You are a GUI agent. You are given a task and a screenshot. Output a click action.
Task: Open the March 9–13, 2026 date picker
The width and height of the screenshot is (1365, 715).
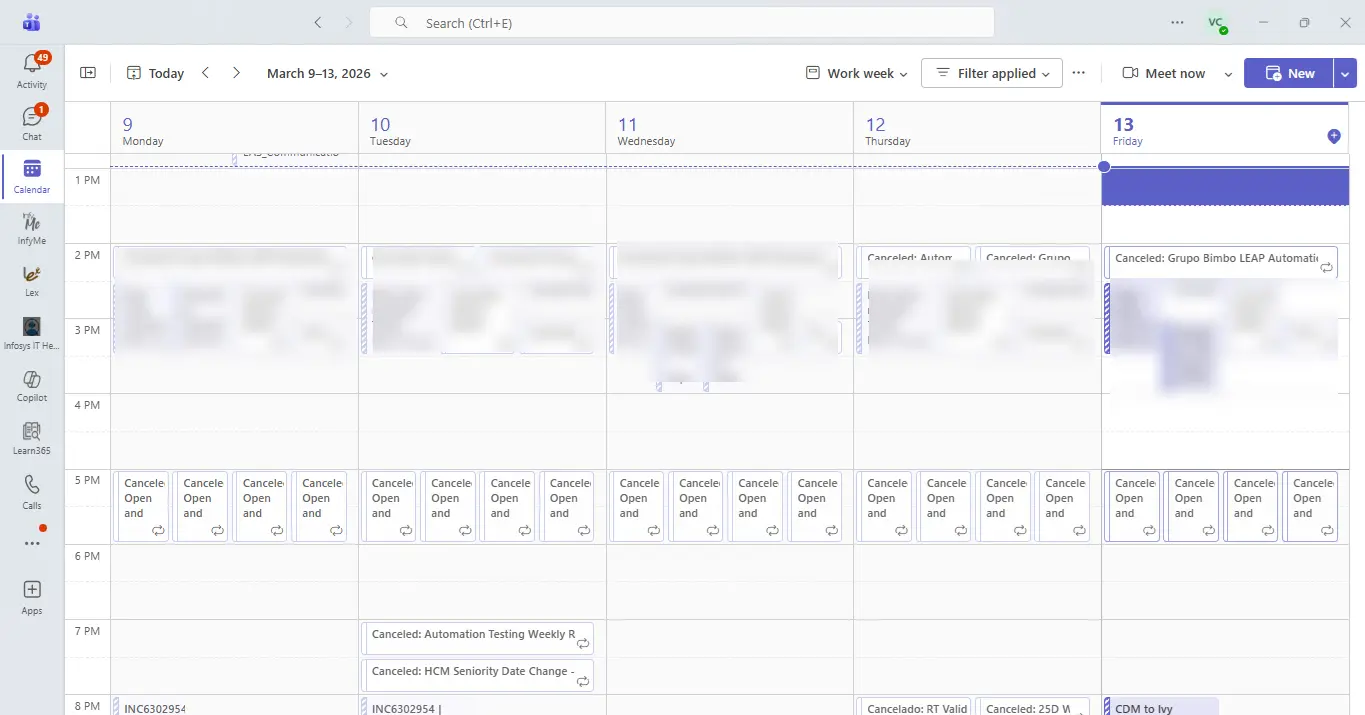326,72
